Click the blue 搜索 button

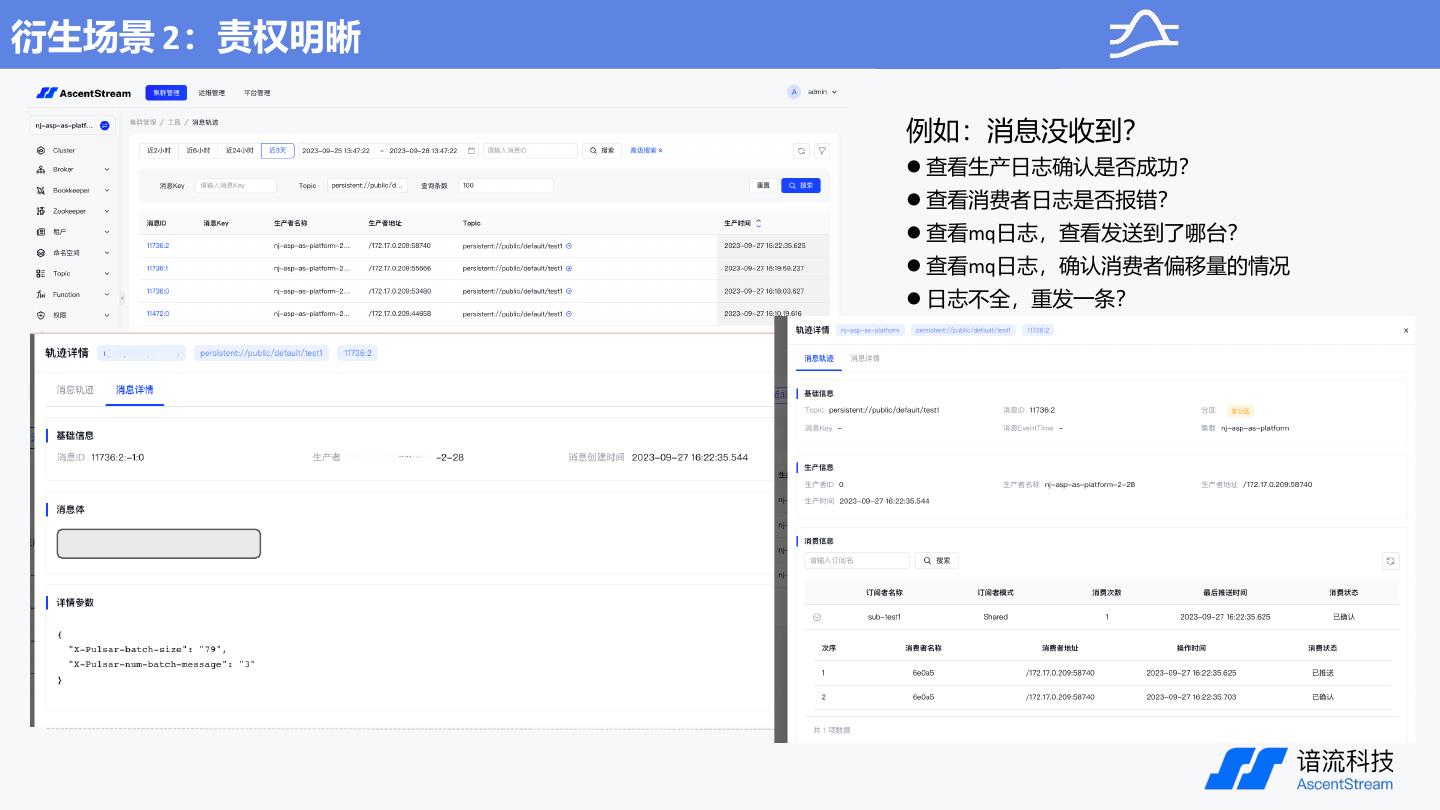point(800,186)
